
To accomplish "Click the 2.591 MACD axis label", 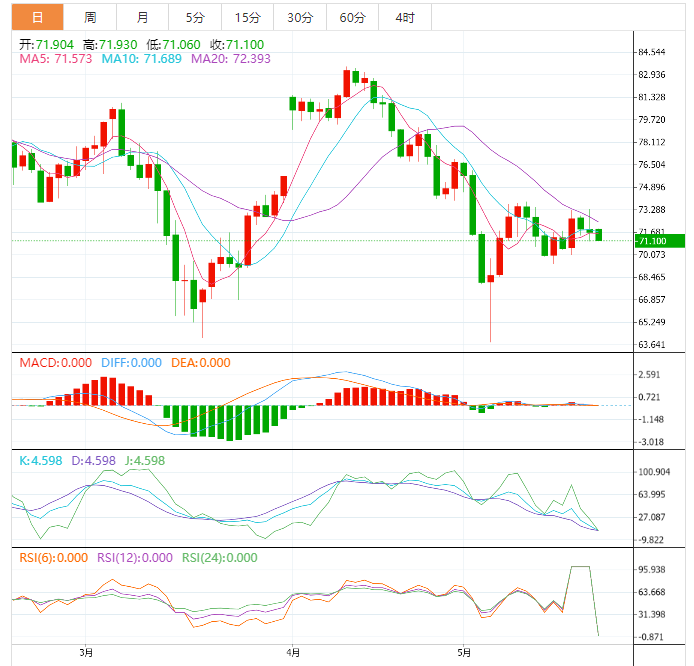I will tap(649, 375).
